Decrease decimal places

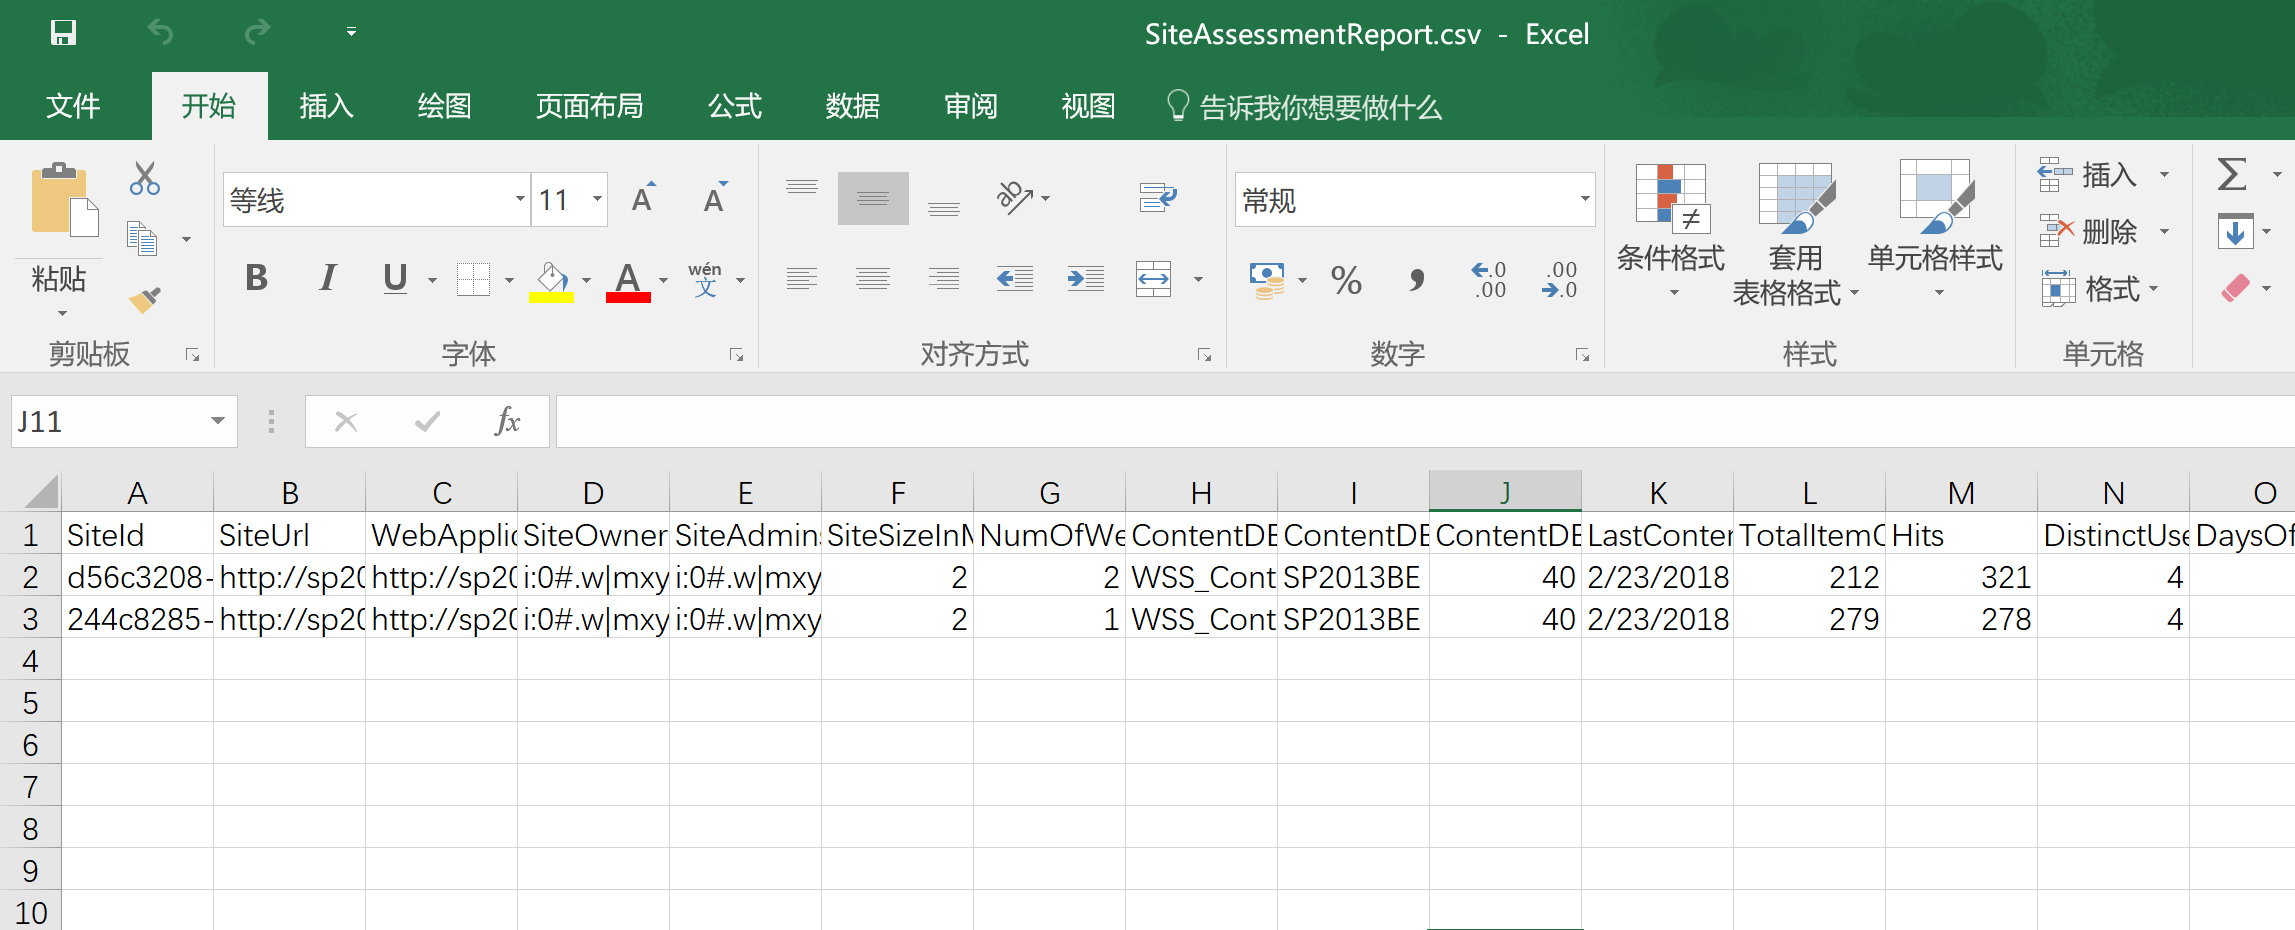[x=1559, y=280]
